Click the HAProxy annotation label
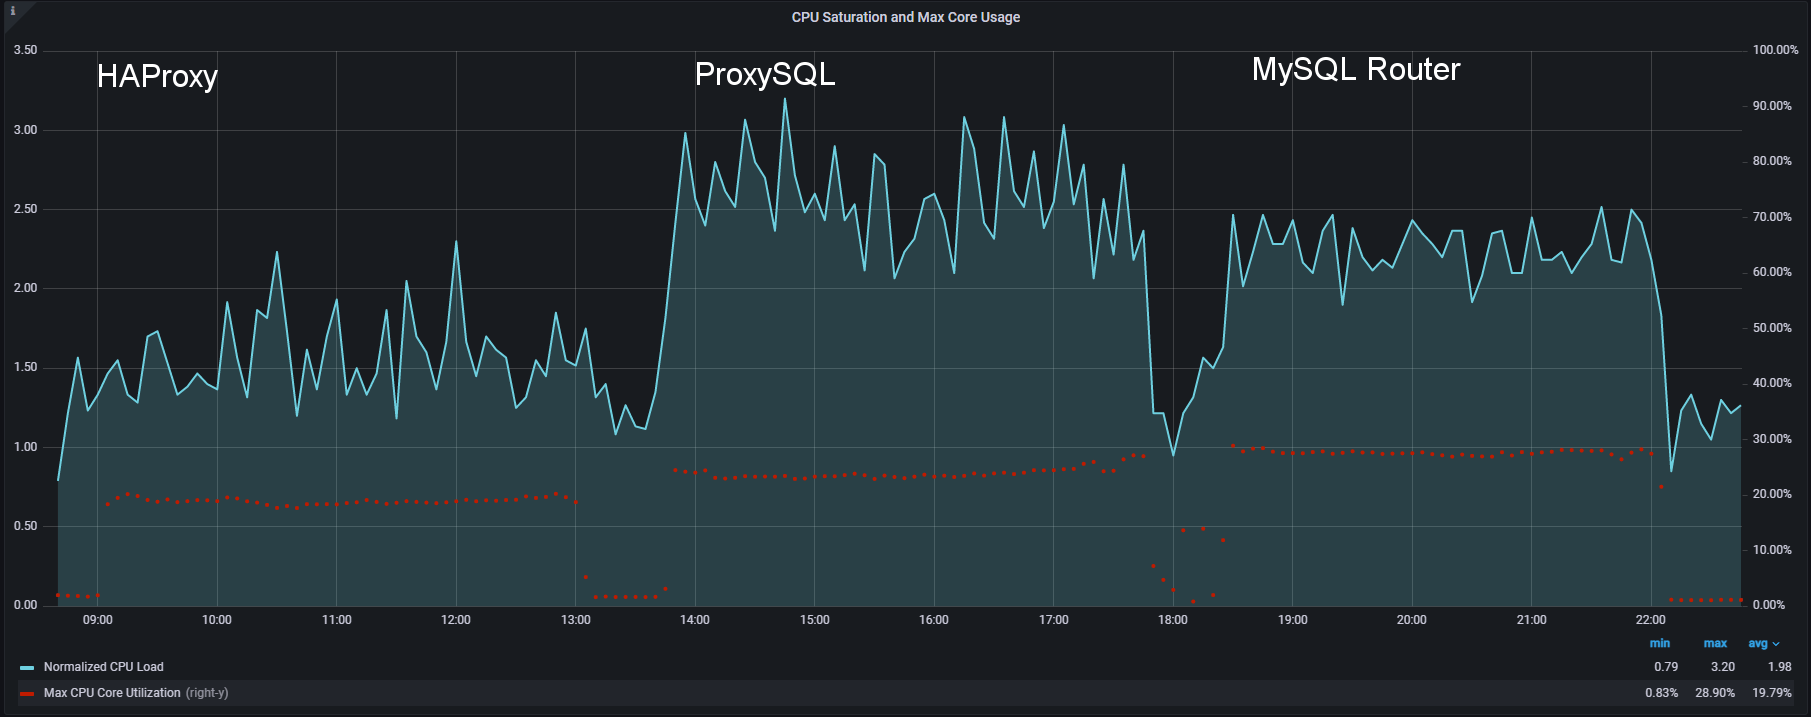The image size is (1811, 717). point(157,76)
